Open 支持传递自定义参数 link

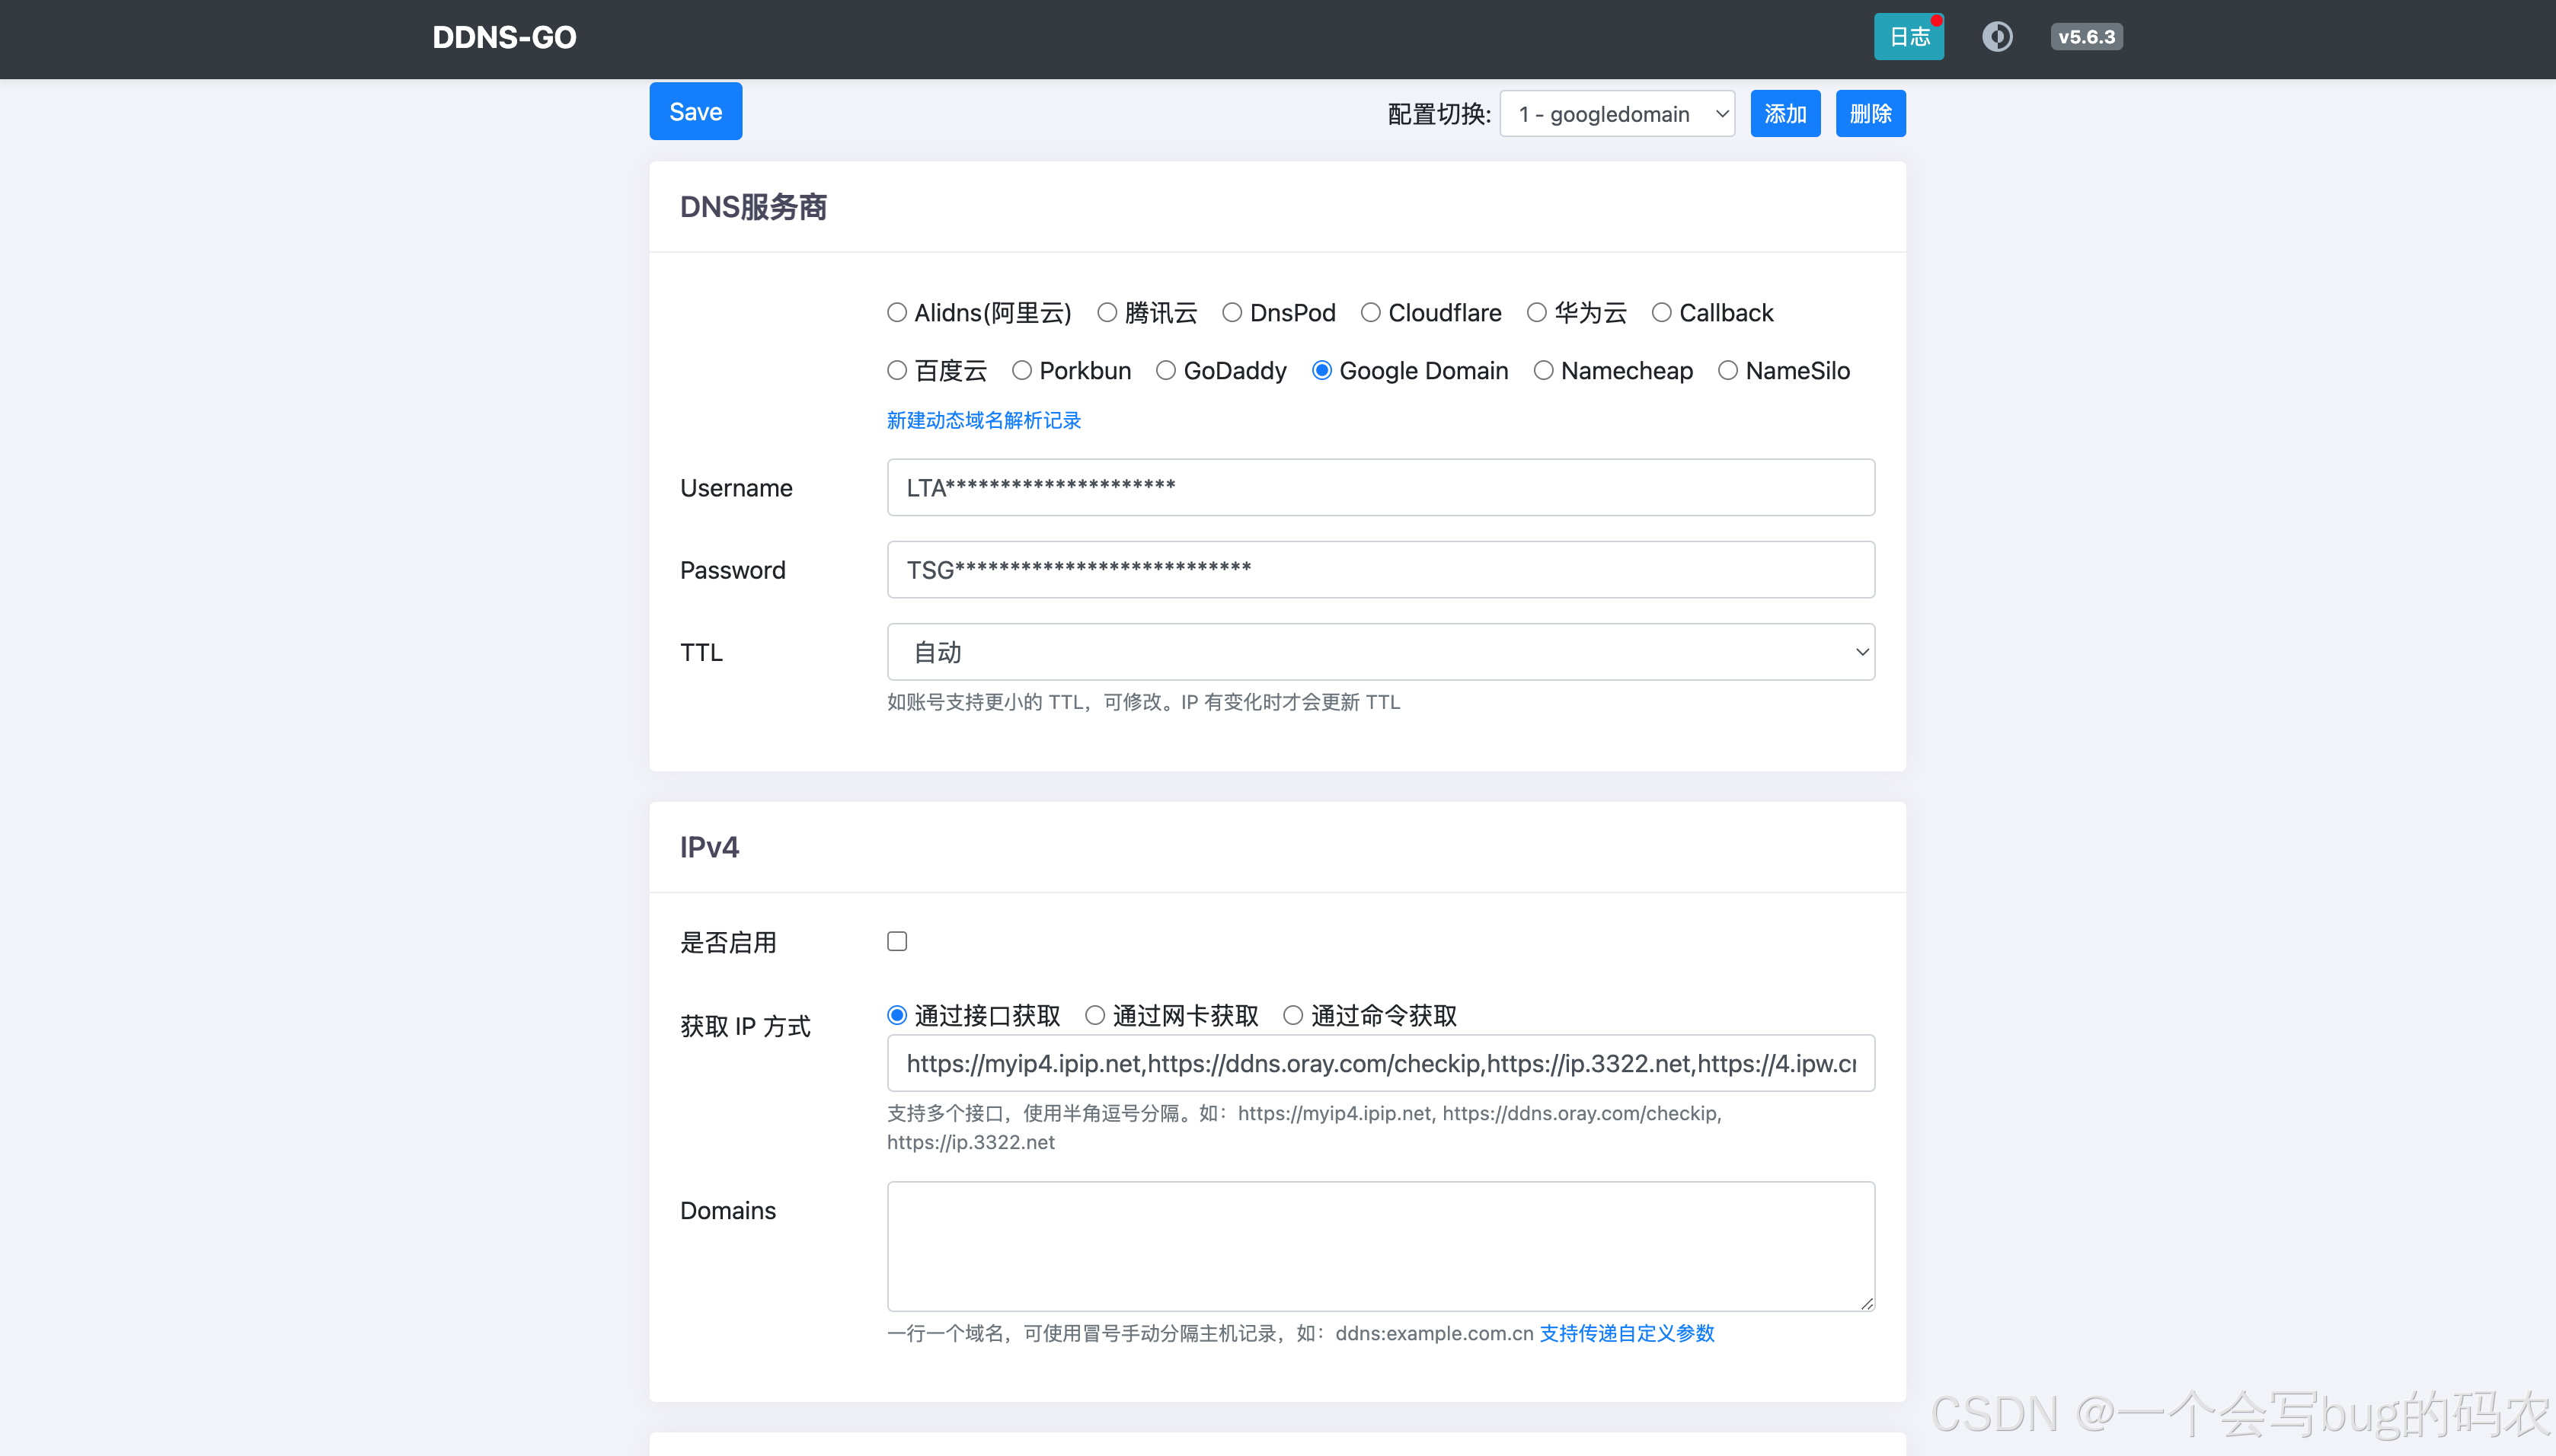point(1627,1333)
